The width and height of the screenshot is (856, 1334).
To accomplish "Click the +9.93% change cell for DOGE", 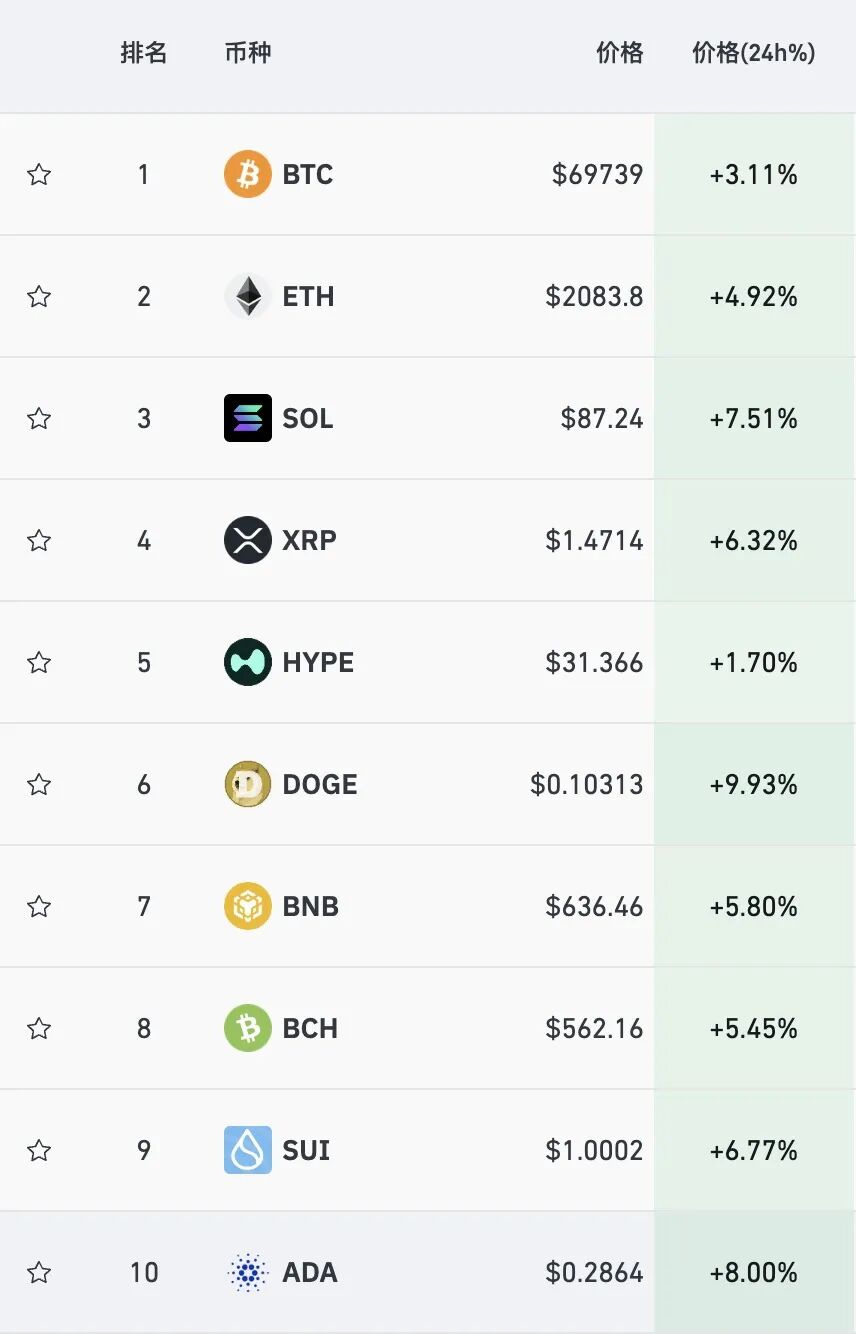I will (x=753, y=784).
